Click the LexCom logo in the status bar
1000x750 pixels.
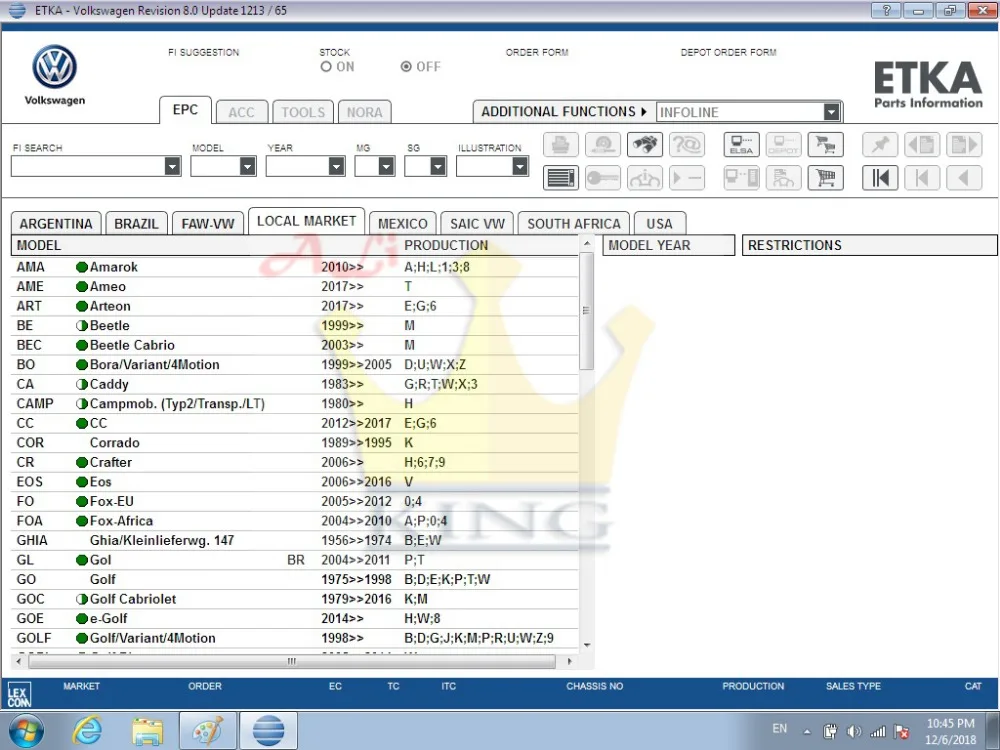[x=18, y=694]
